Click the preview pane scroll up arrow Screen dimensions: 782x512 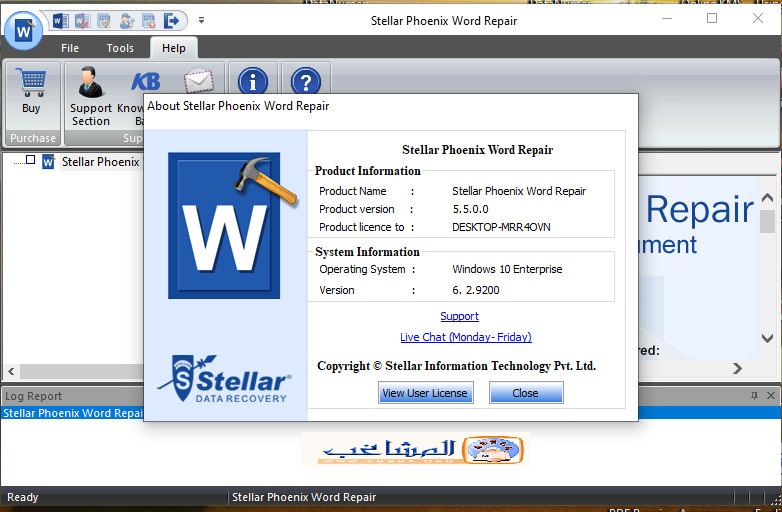pyautogui.click(x=768, y=197)
